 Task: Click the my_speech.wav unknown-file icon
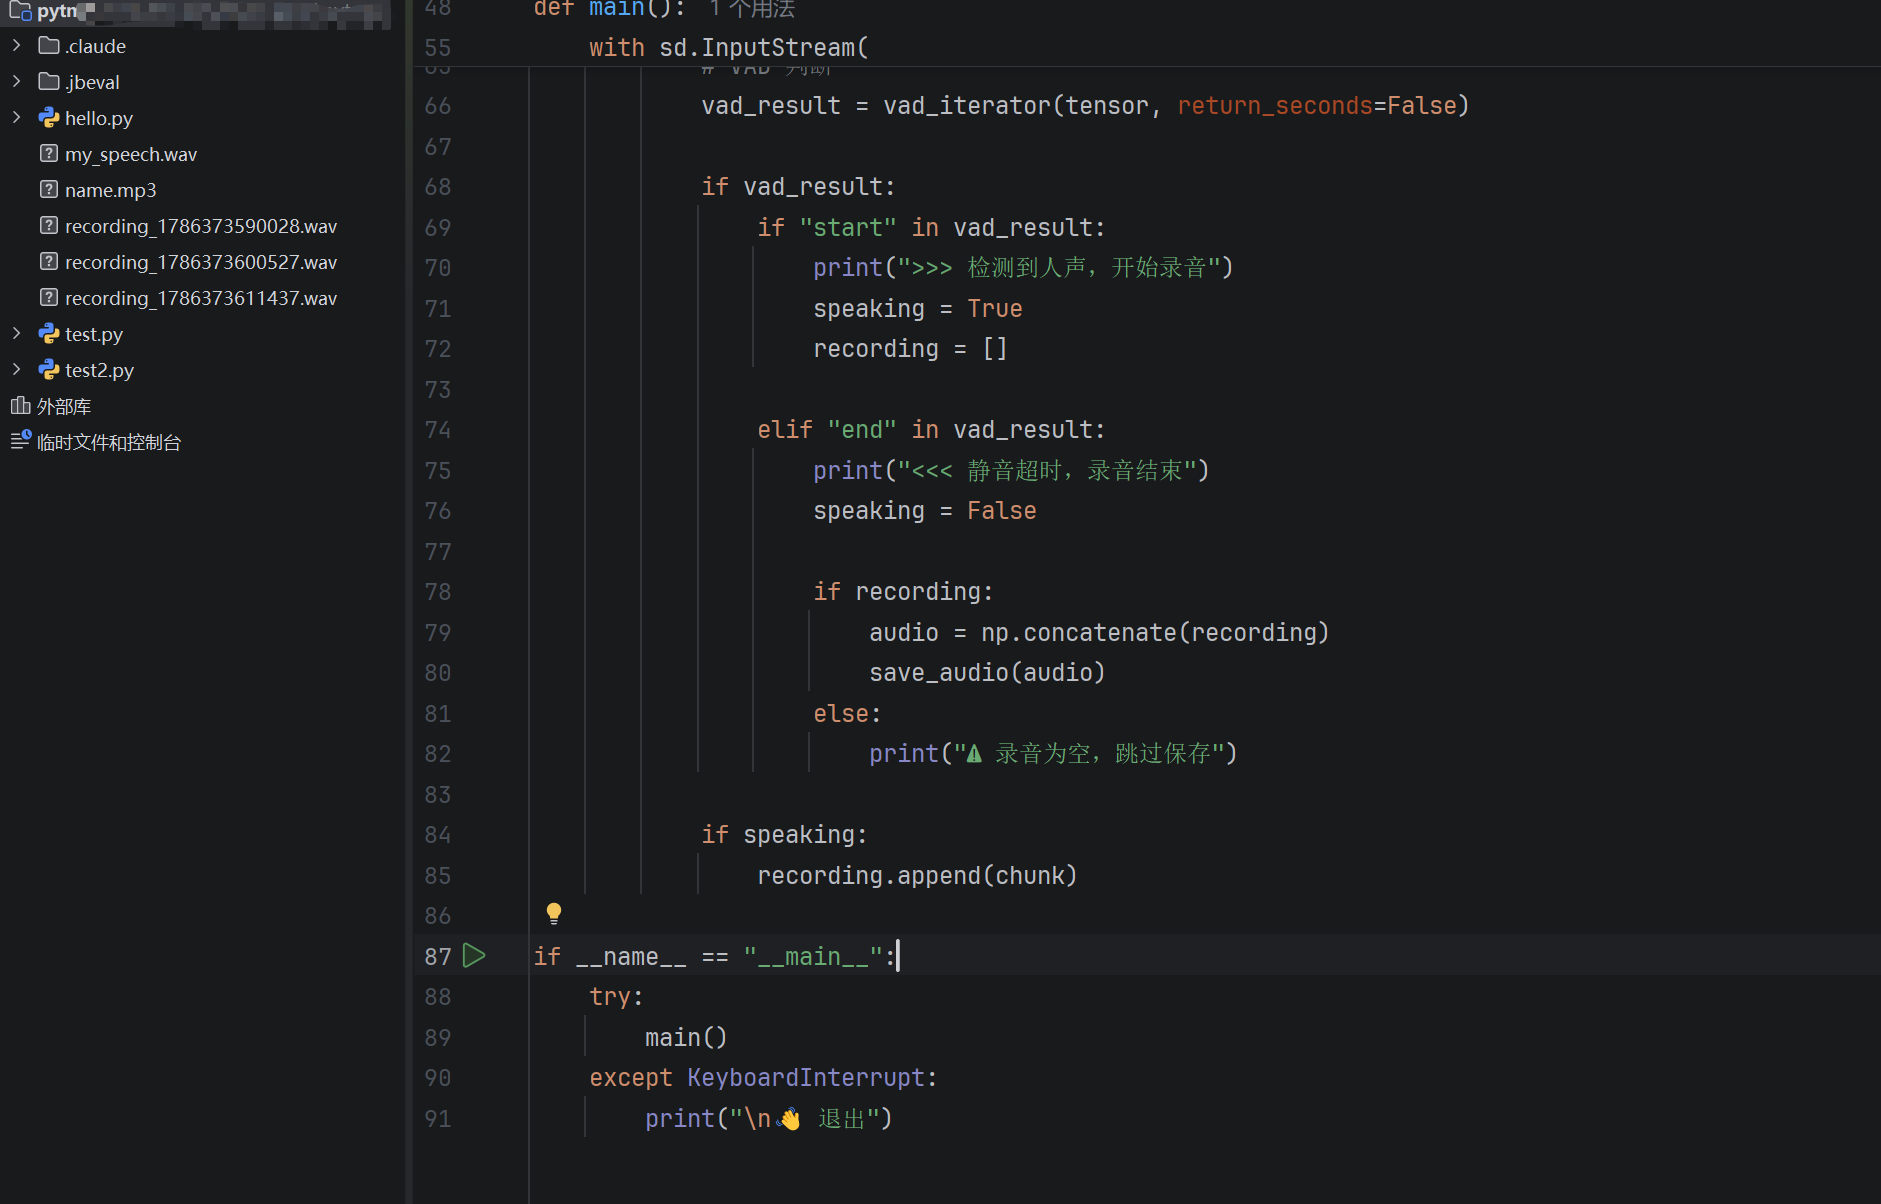(49, 153)
